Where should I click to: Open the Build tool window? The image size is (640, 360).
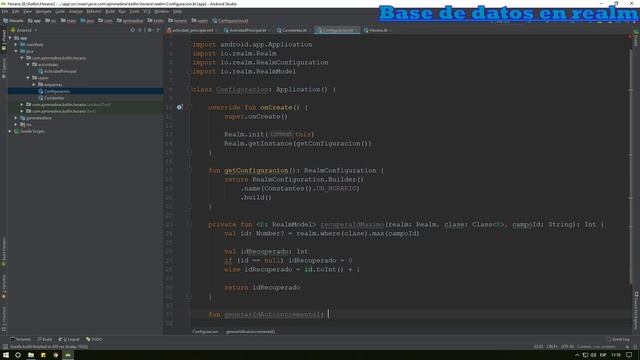(45, 339)
